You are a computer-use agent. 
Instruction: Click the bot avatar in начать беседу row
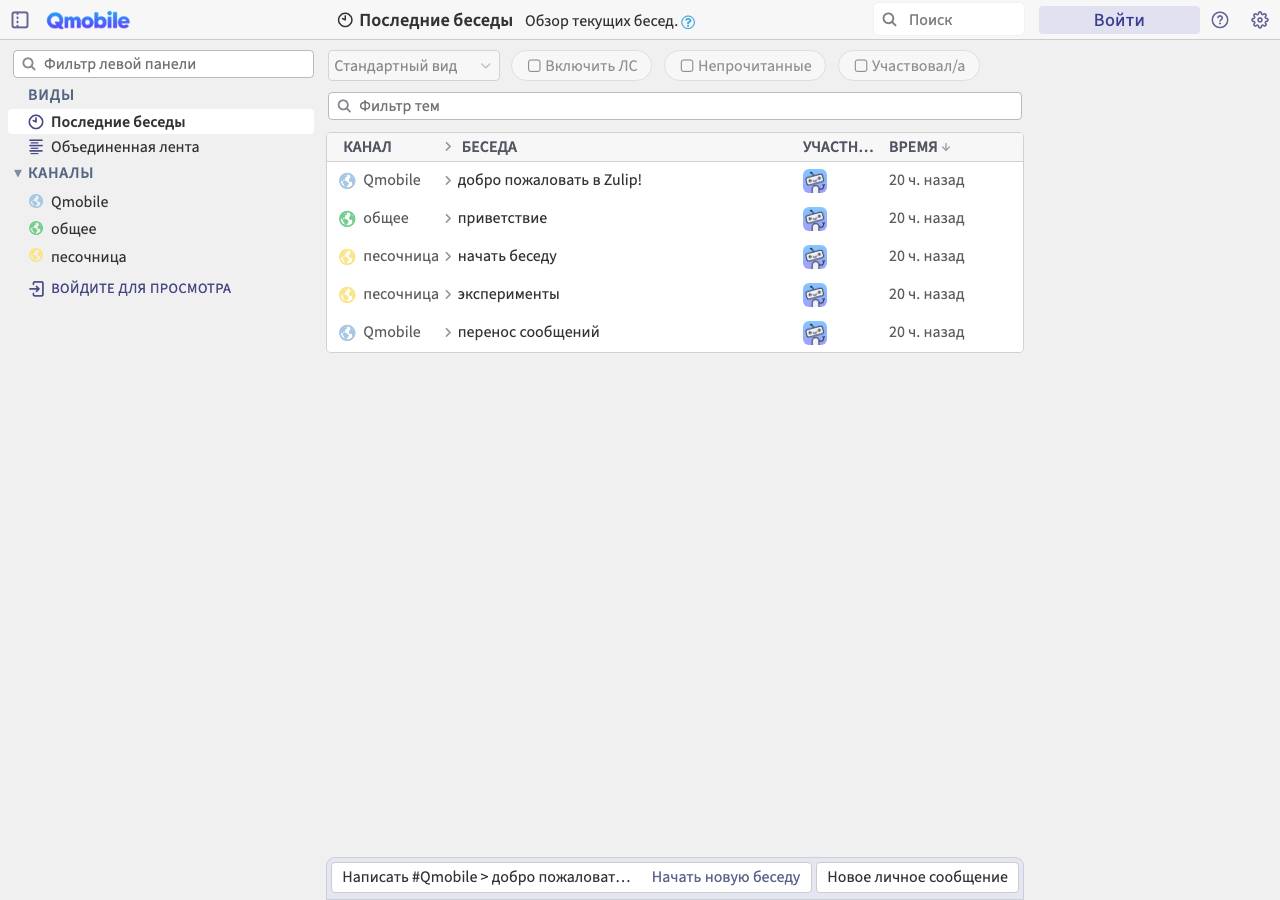[x=815, y=257]
